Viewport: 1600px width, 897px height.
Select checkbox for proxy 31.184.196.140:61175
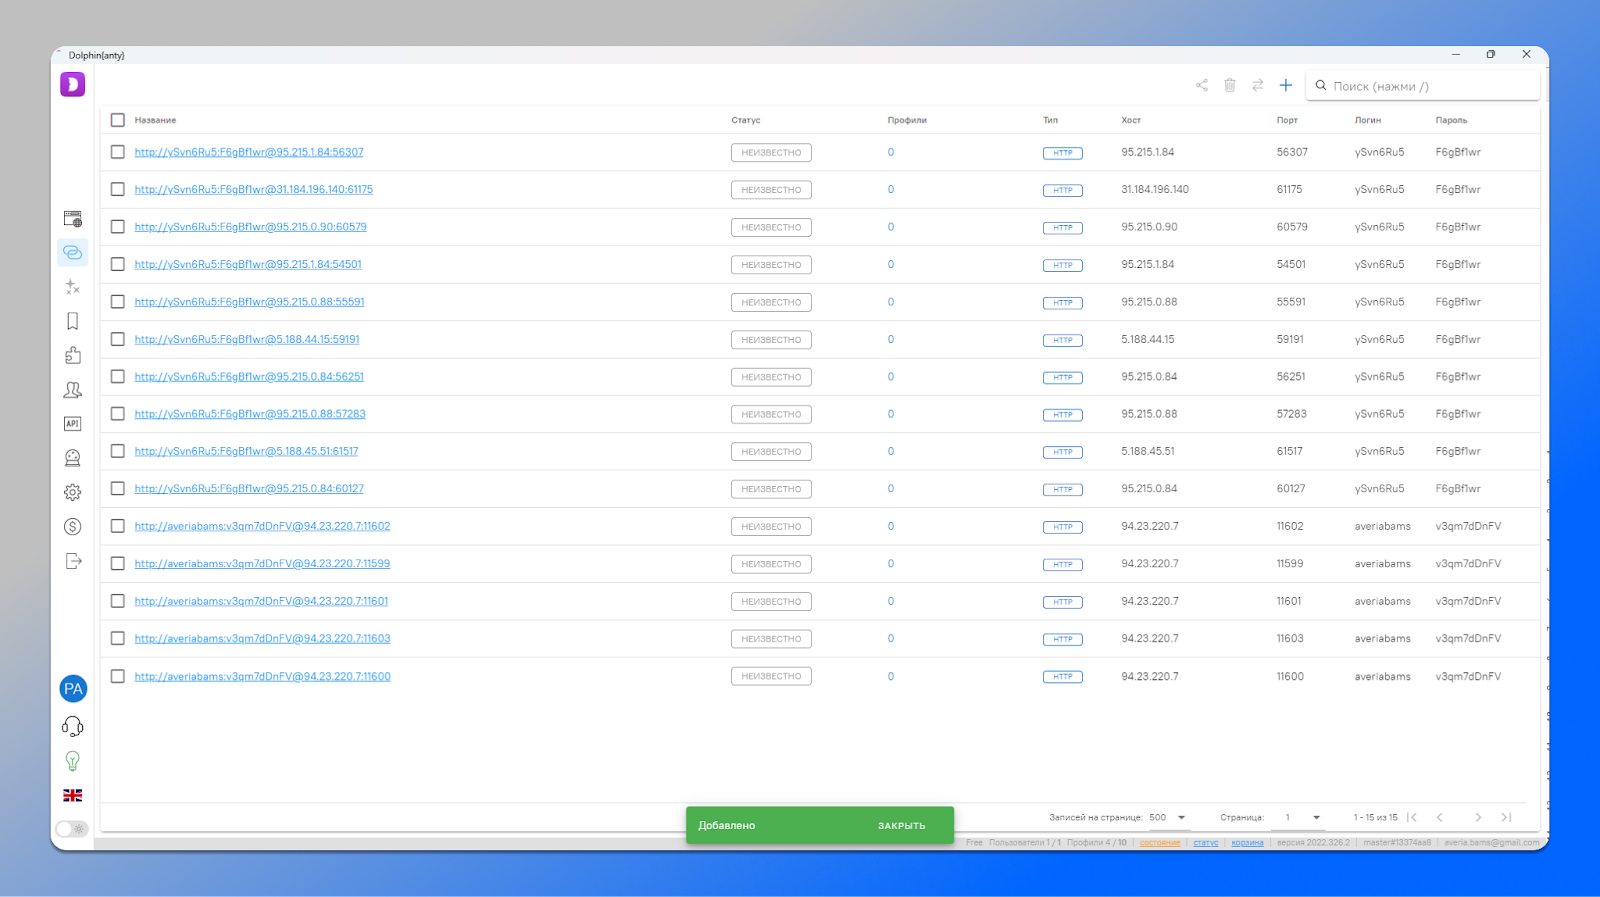point(118,189)
